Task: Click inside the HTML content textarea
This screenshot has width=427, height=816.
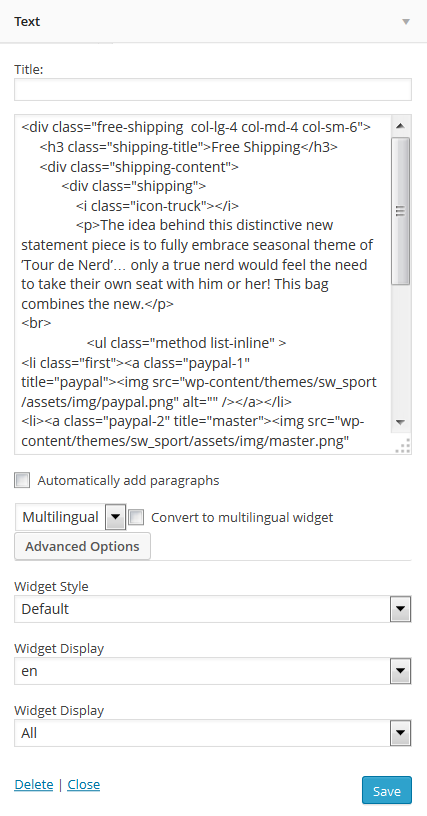Action: pyautogui.click(x=203, y=284)
